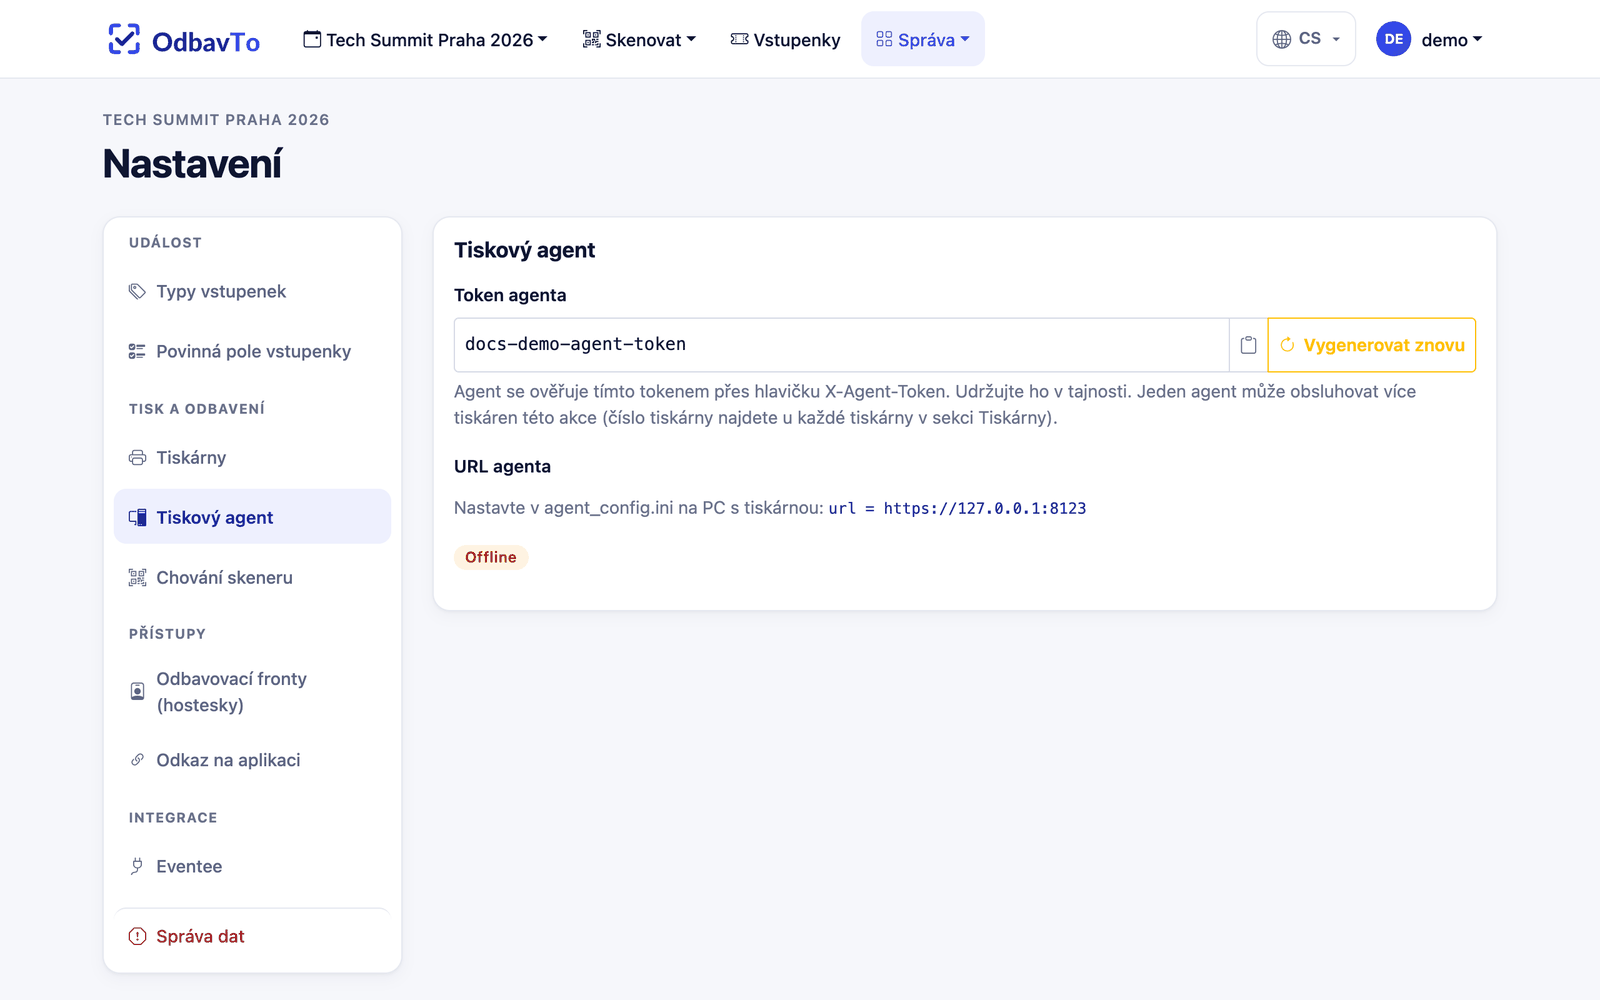Click the printer icon beside Tiskárny

pos(137,458)
